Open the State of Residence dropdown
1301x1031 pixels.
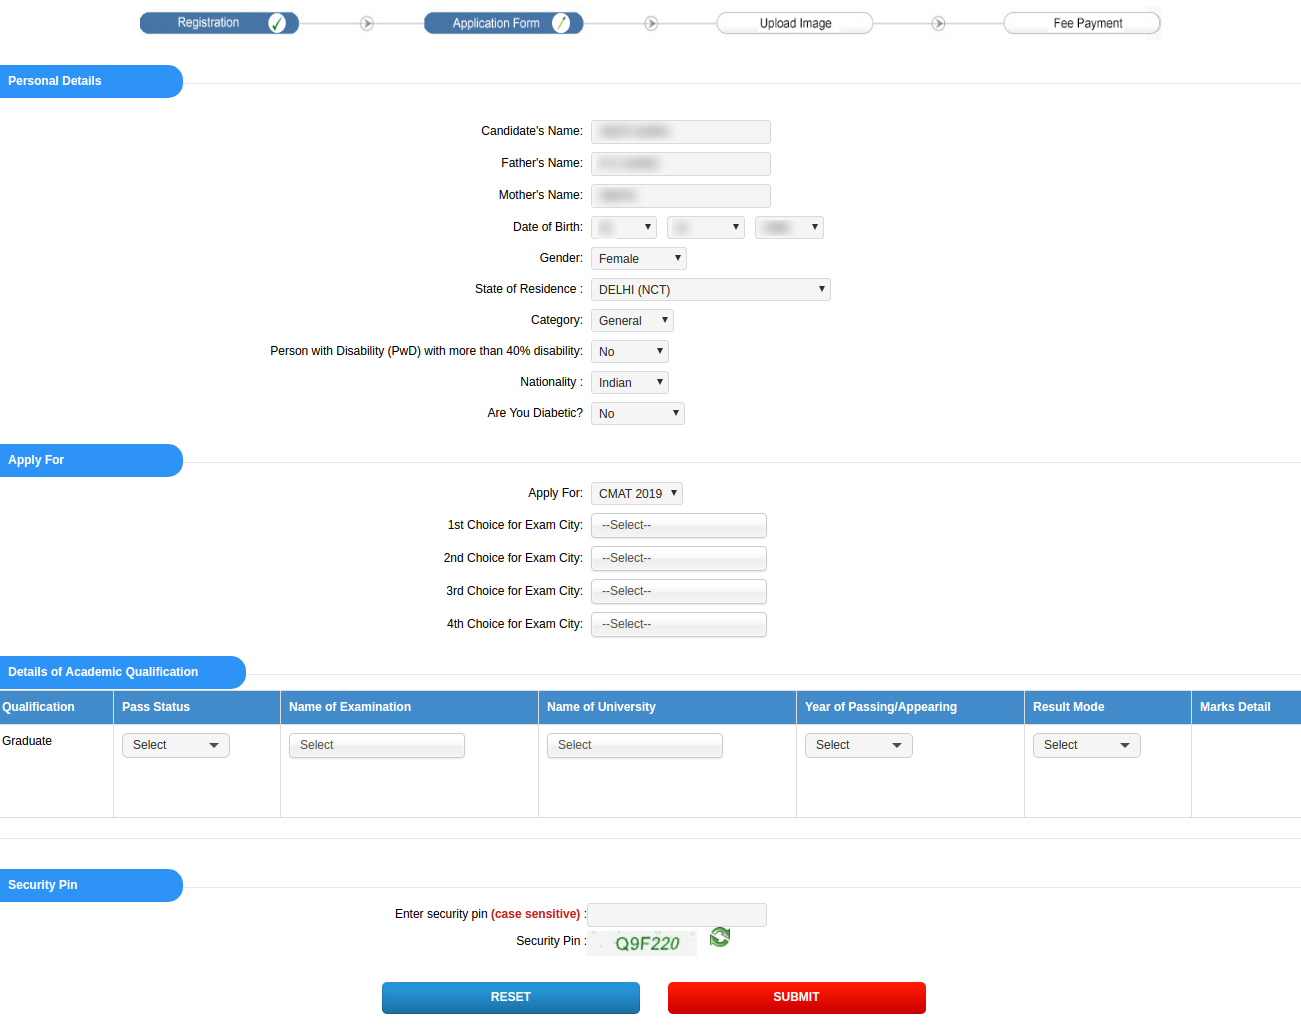[x=710, y=289]
